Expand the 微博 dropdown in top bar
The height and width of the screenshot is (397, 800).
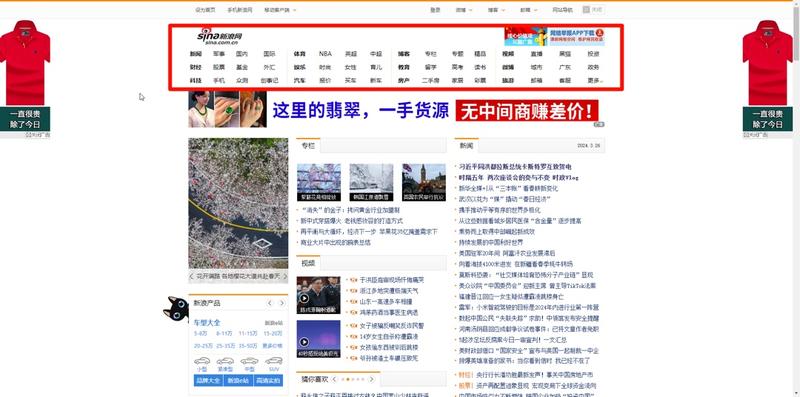point(464,10)
